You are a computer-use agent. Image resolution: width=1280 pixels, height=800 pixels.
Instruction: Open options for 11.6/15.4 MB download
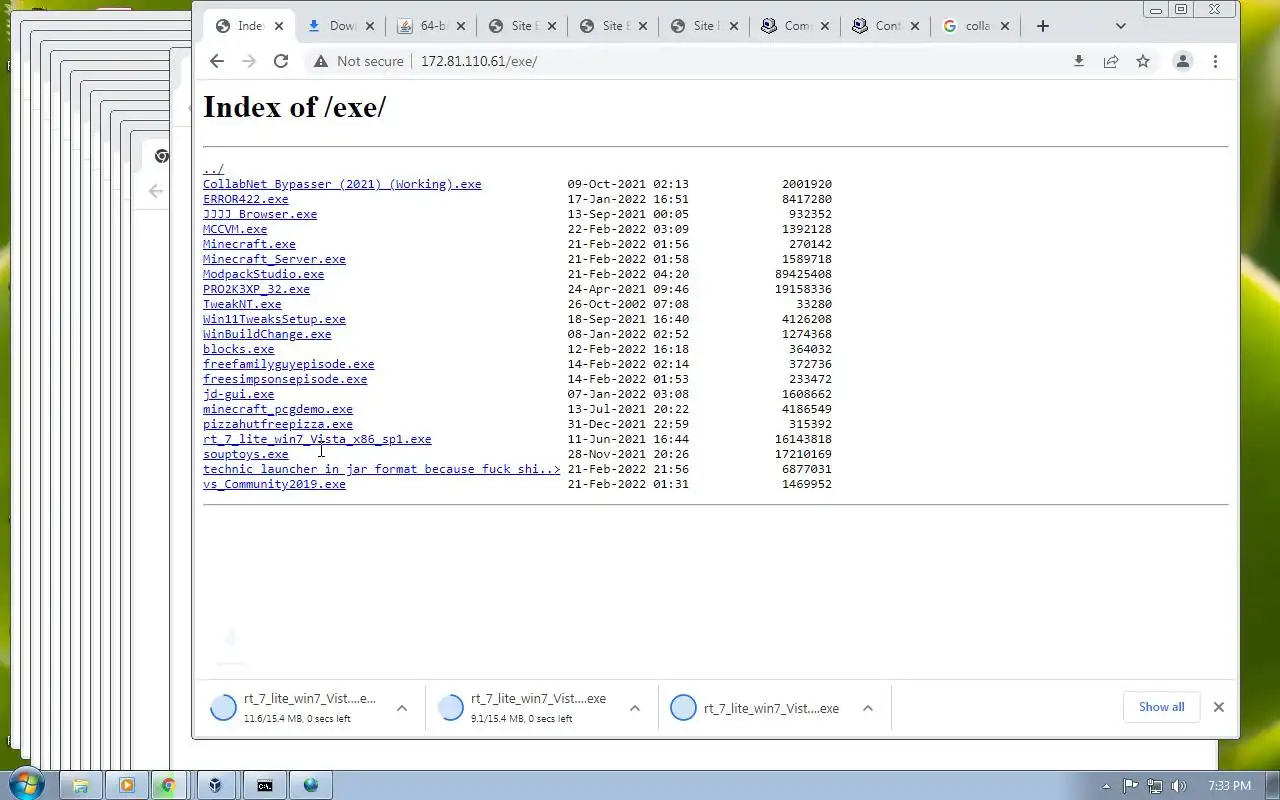401,708
